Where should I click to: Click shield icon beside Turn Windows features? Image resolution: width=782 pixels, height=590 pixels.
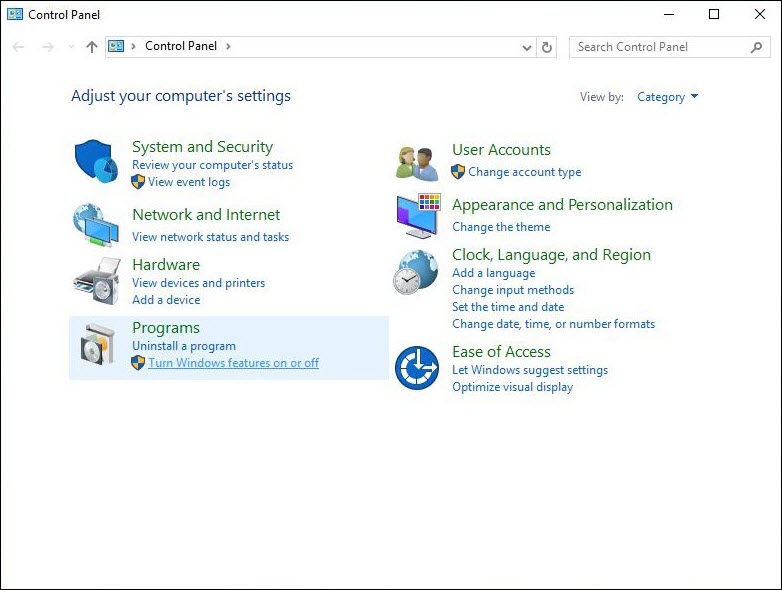coord(138,363)
